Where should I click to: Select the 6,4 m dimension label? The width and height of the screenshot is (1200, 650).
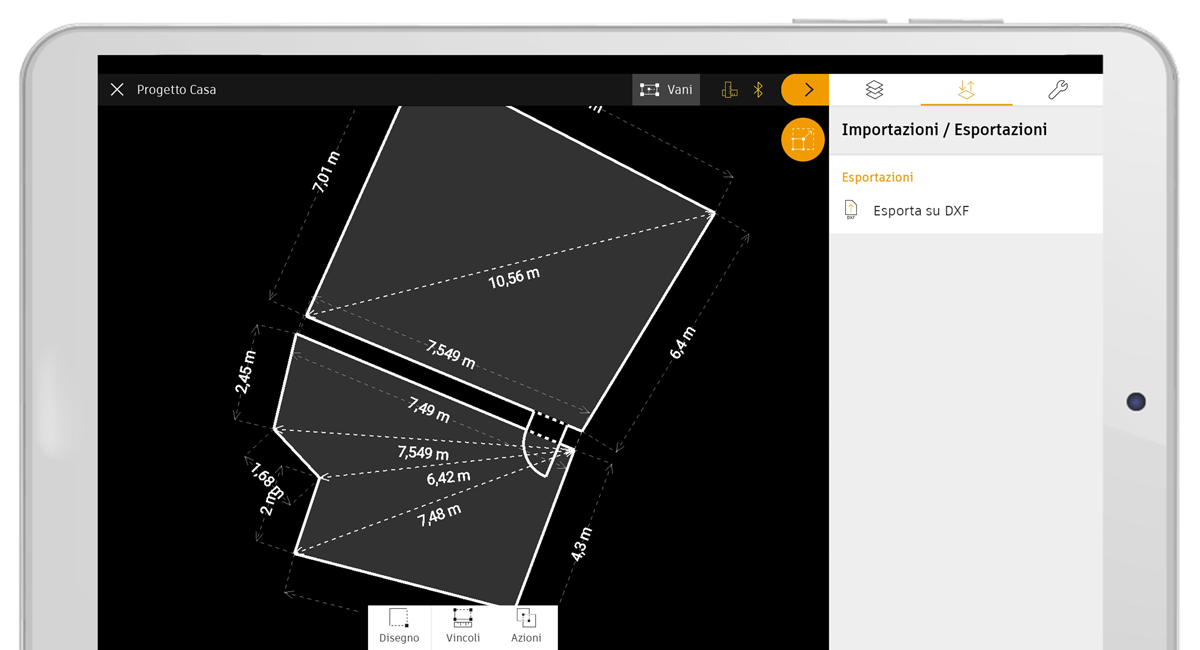(x=682, y=343)
